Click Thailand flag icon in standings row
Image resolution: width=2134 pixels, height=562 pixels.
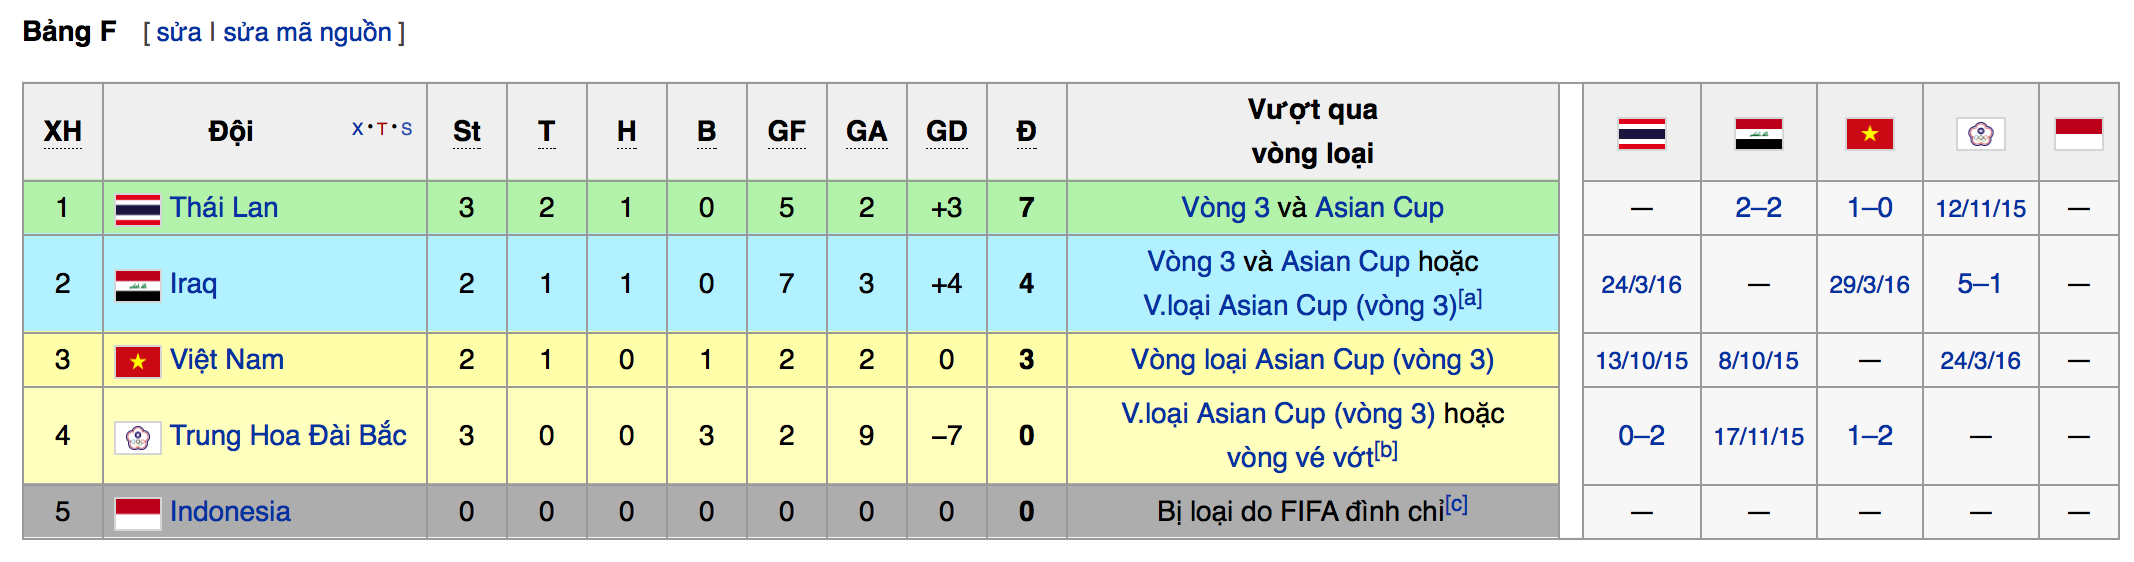click(x=137, y=209)
